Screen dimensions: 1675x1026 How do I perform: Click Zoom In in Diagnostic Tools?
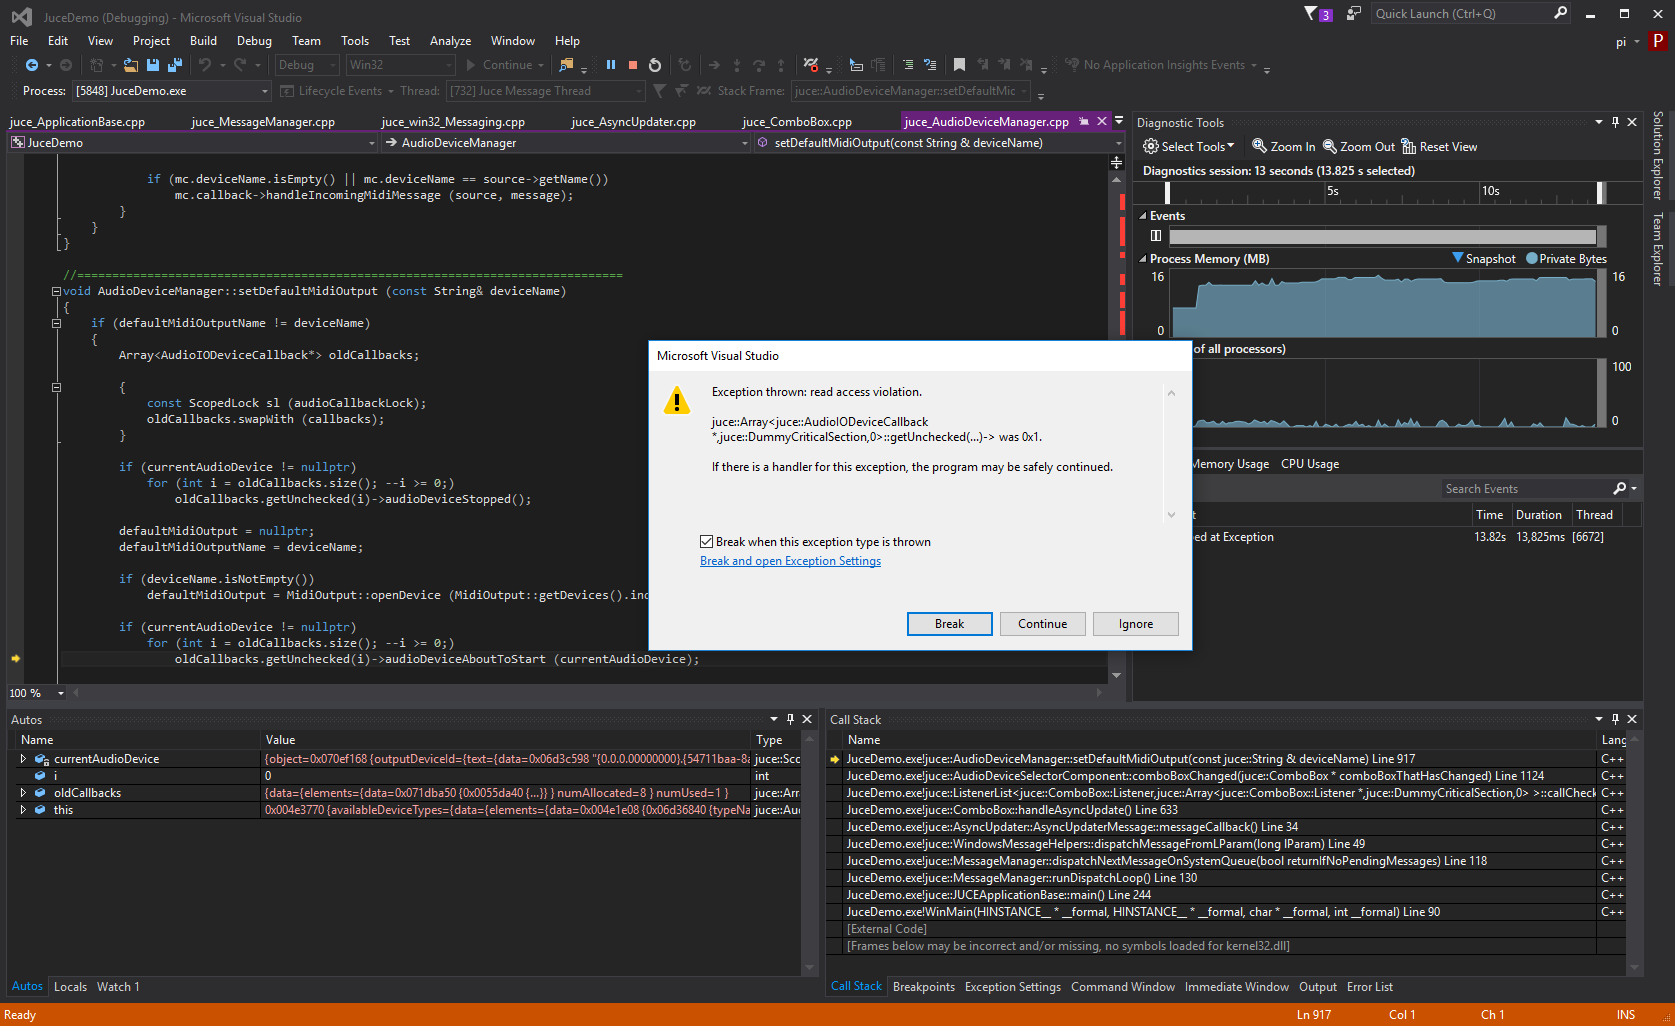coord(1284,147)
